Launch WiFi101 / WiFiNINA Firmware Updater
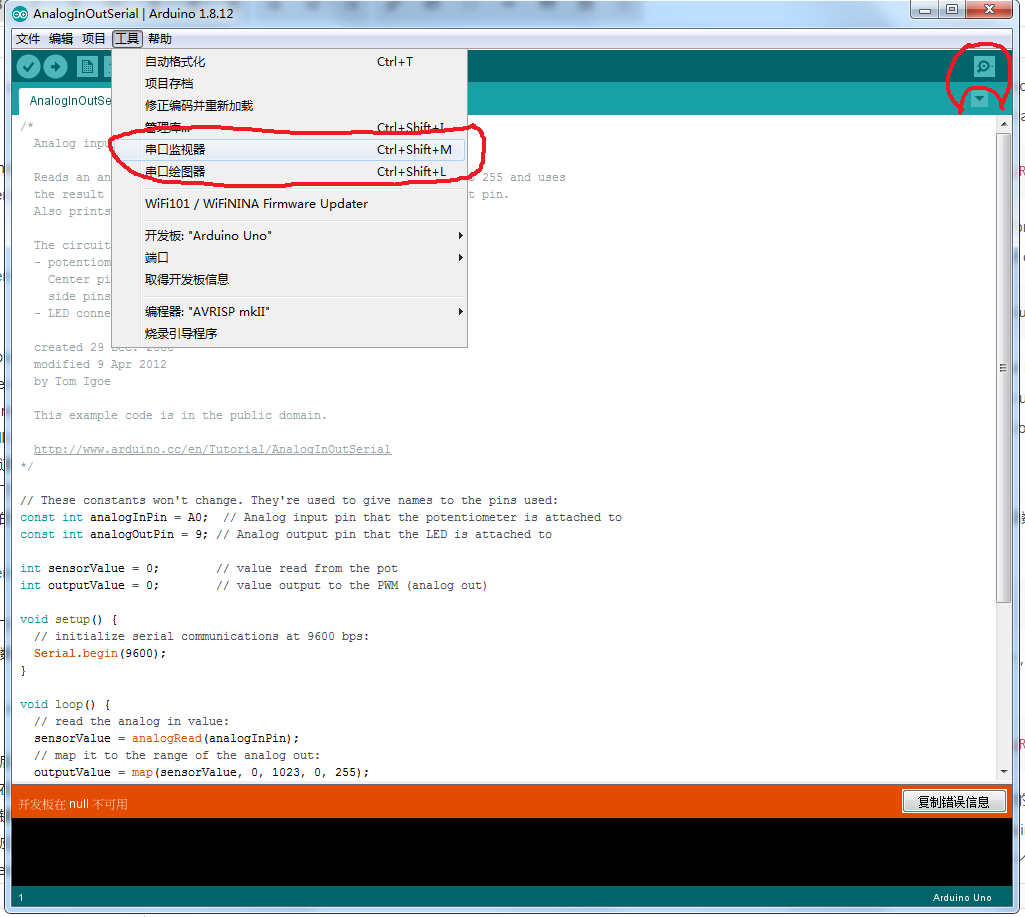The height and width of the screenshot is (917, 1025). (290, 204)
